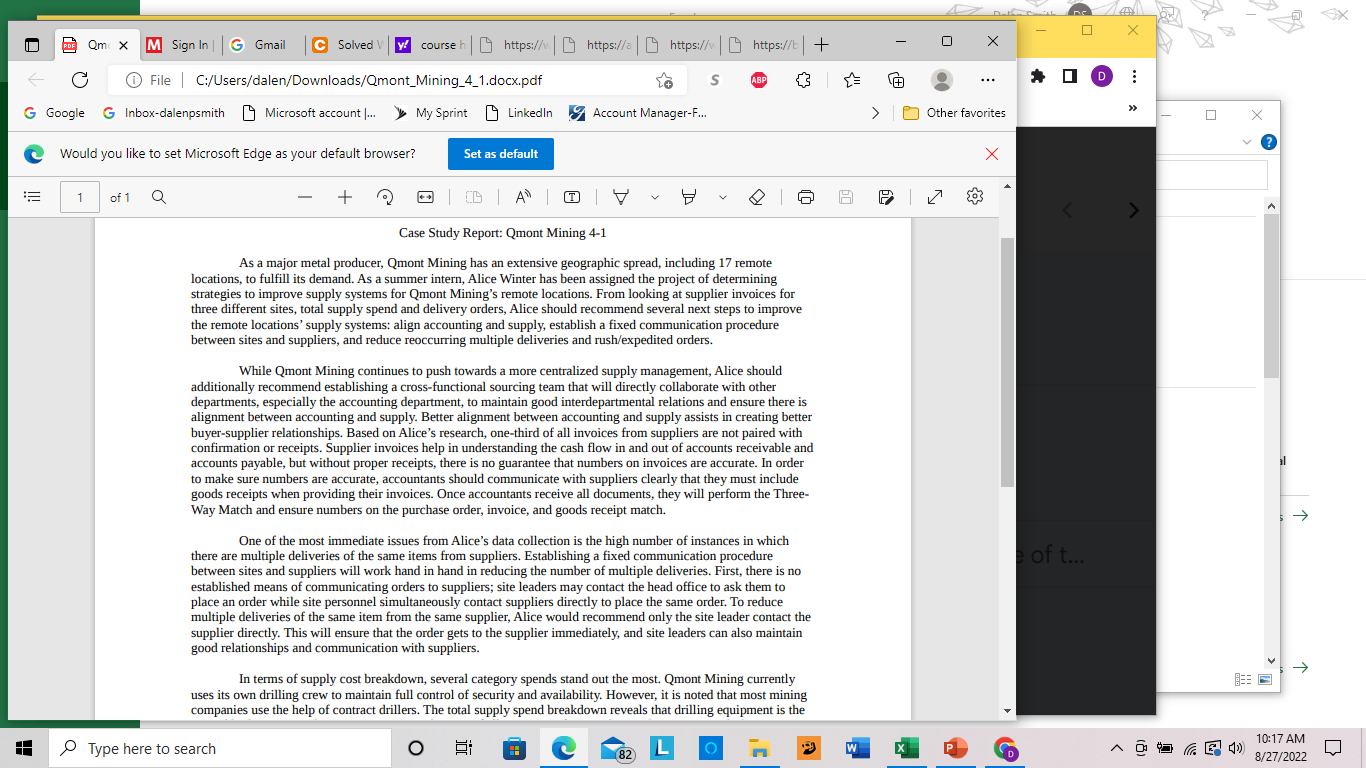Click the next arrow in Chrome window
The width and height of the screenshot is (1366, 768).
1133,210
